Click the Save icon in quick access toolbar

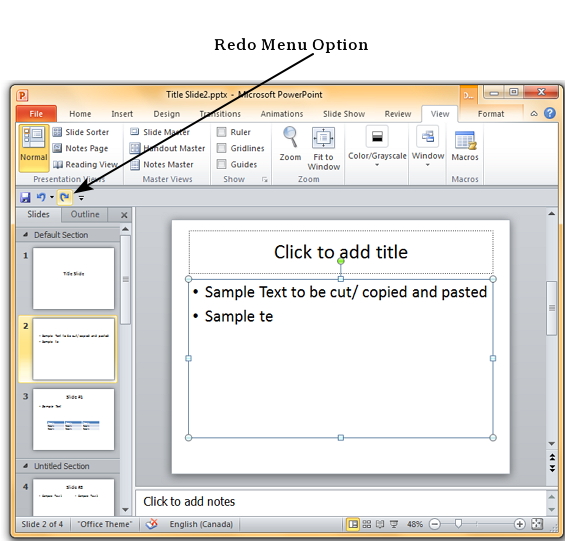[x=25, y=197]
